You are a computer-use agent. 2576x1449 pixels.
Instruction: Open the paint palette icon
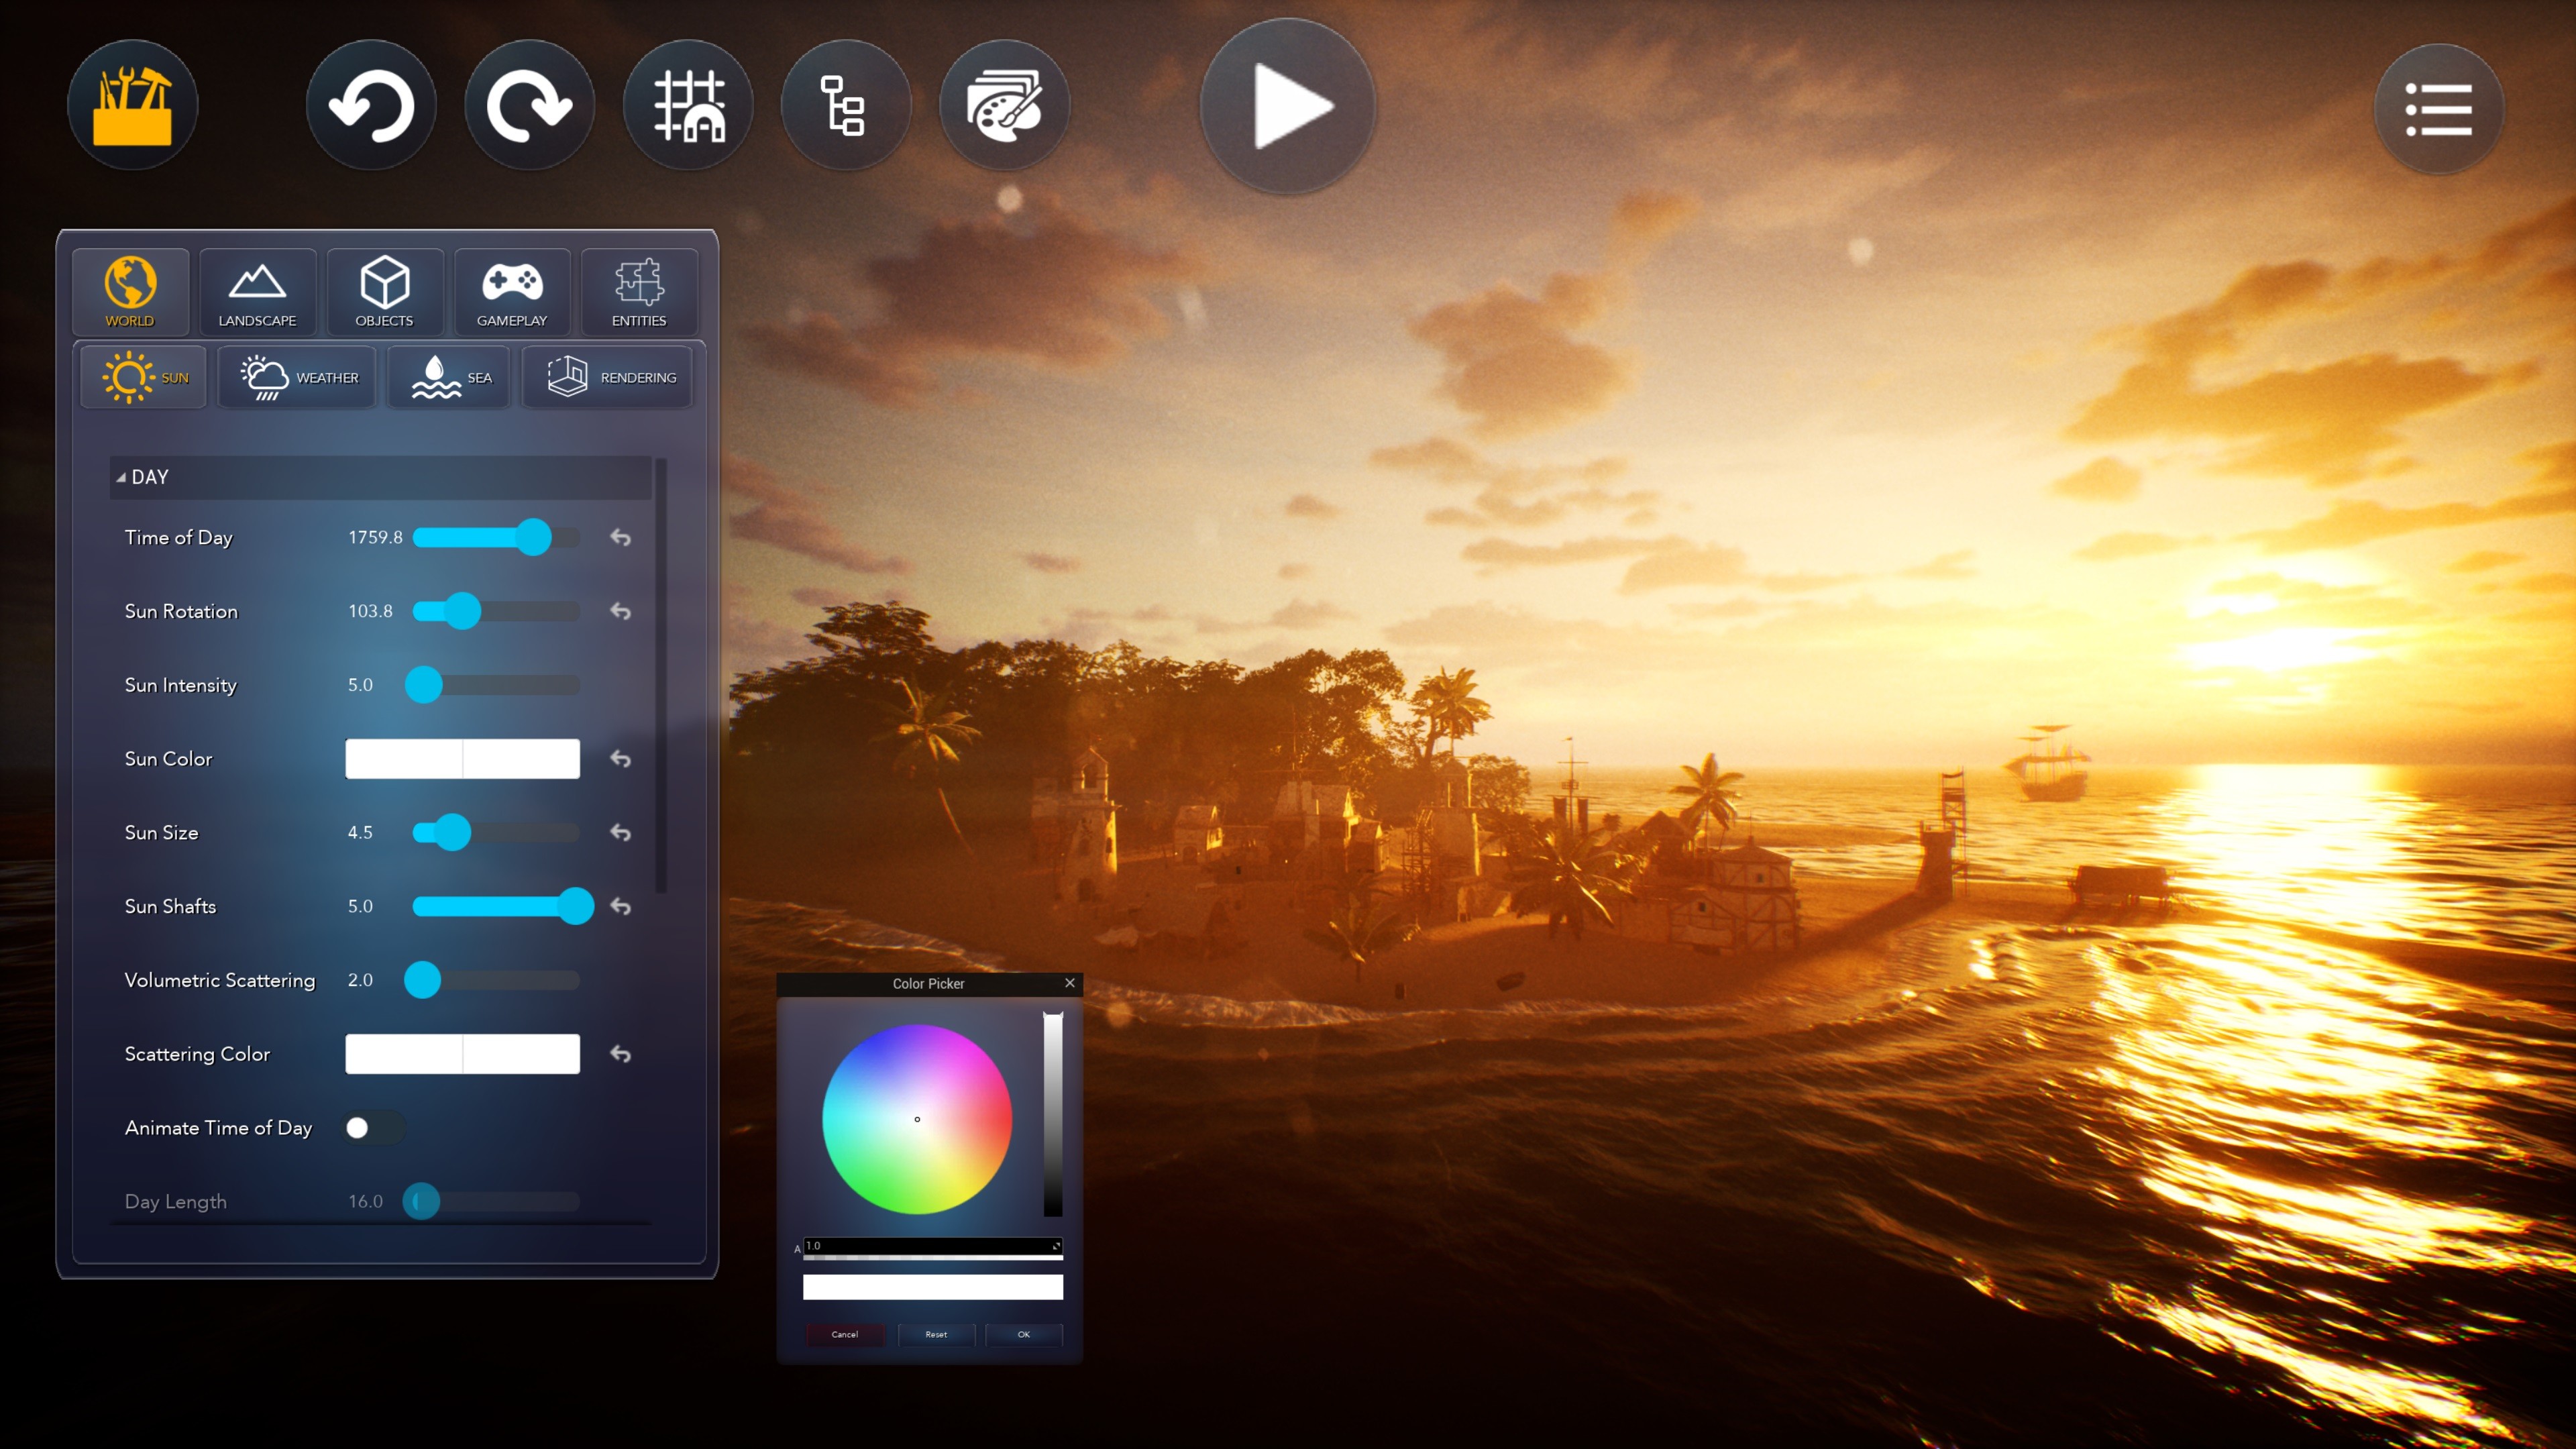pos(1004,106)
